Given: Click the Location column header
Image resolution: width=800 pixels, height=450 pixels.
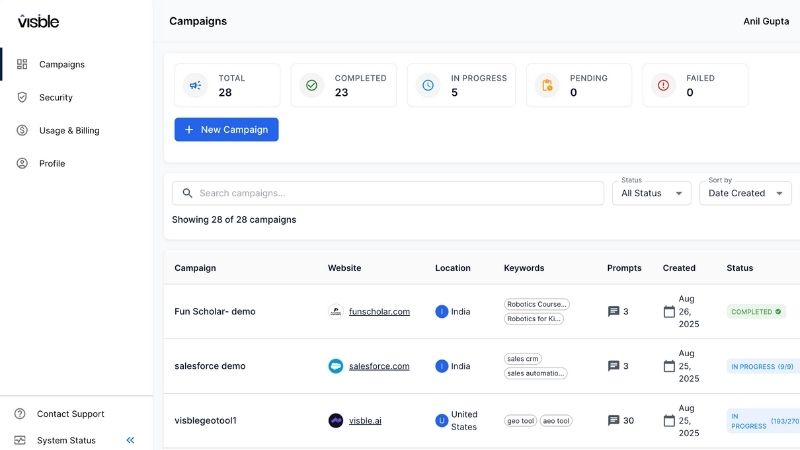Looking at the screenshot, I should [x=453, y=268].
